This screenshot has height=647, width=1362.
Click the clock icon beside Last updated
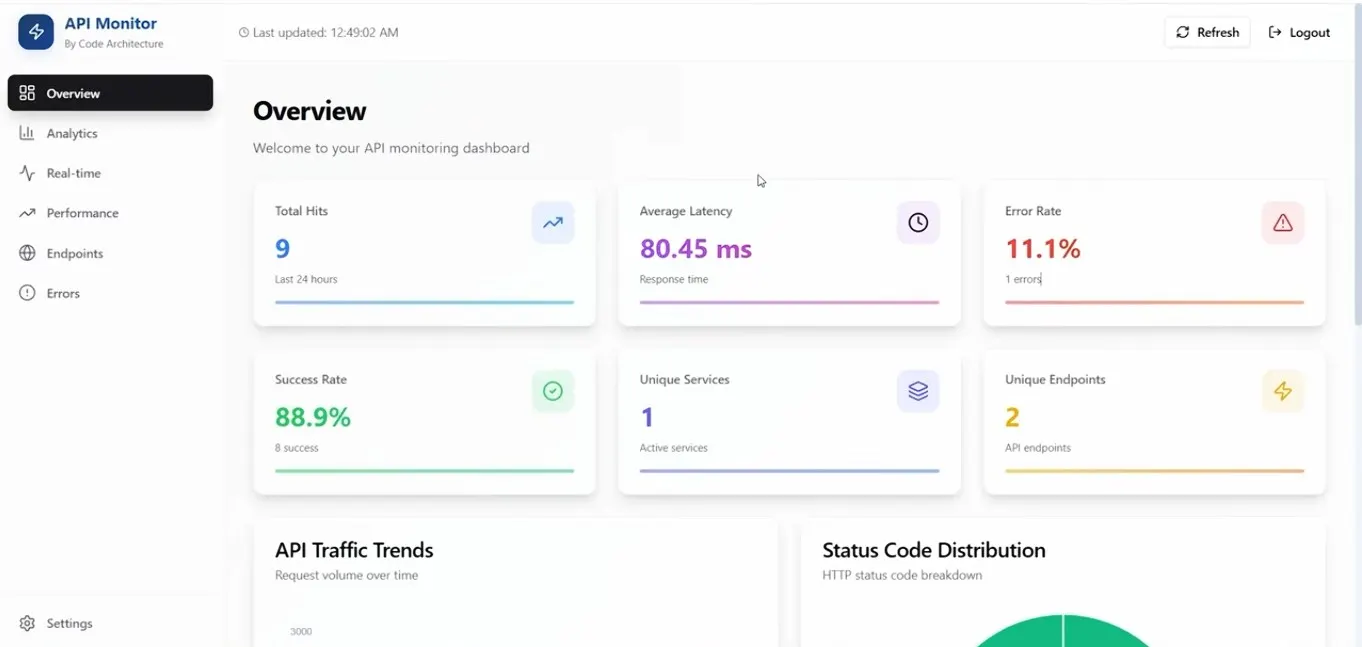[244, 32]
